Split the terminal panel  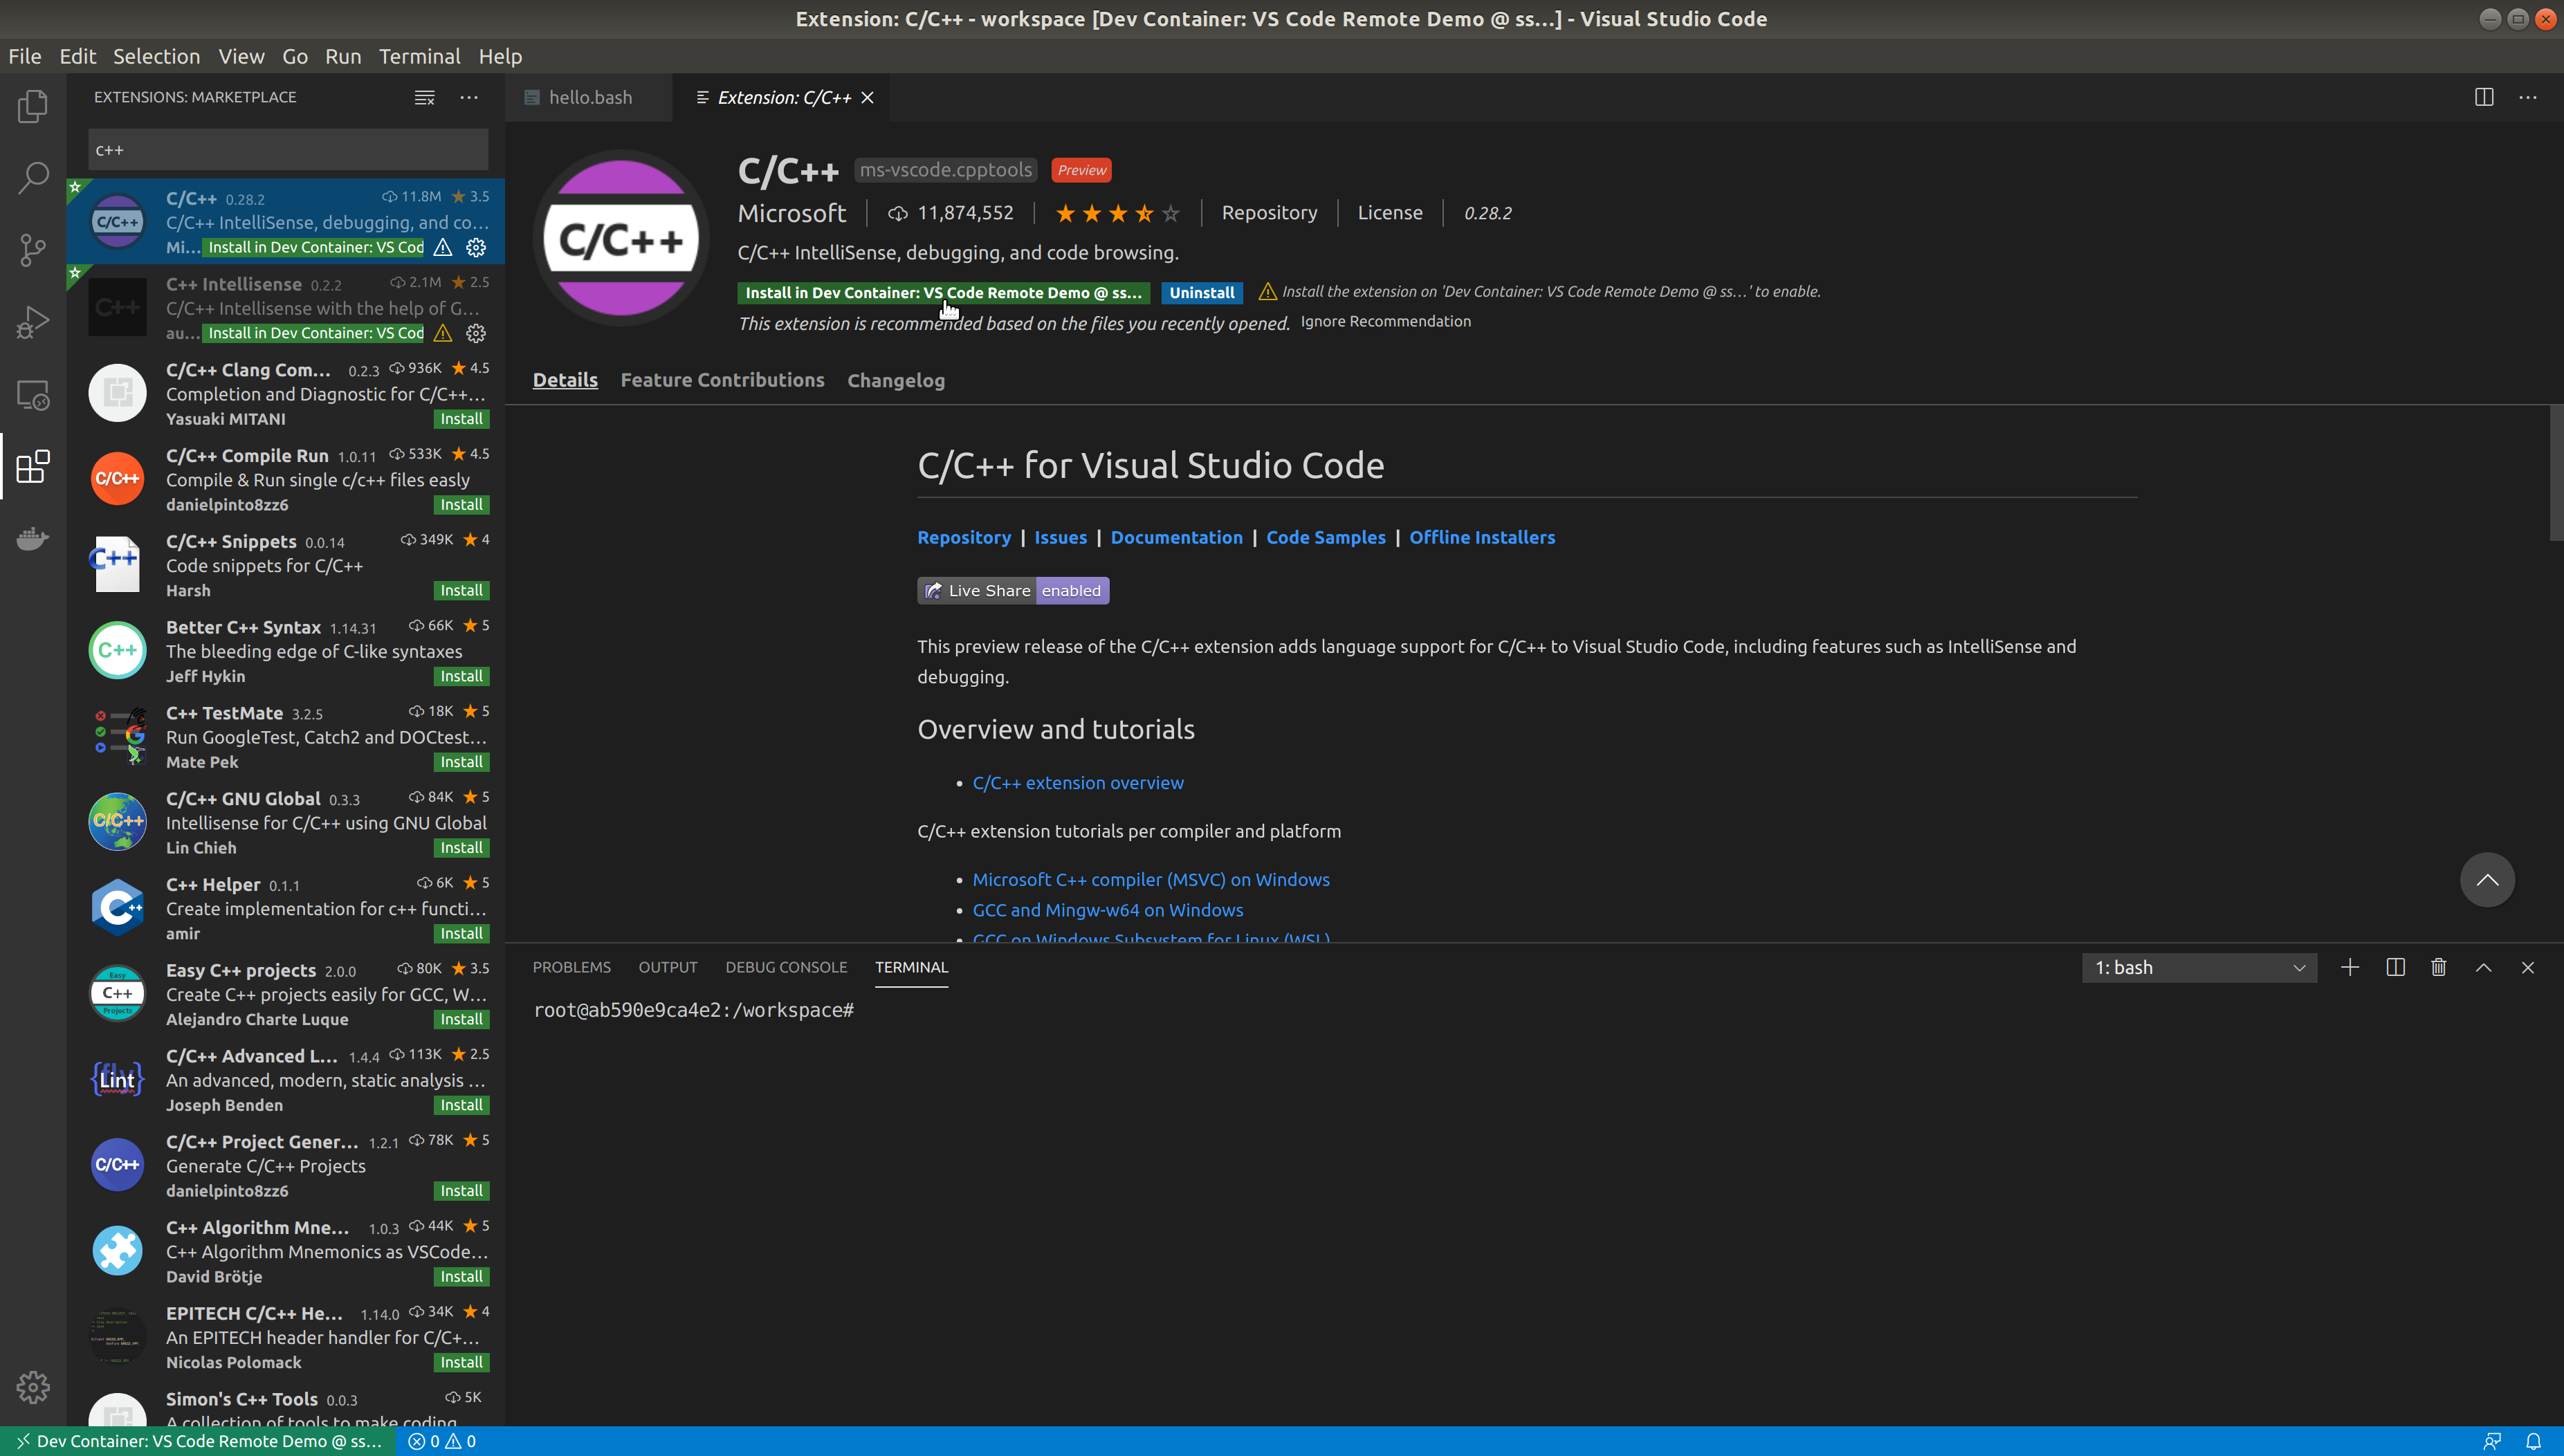click(2395, 967)
